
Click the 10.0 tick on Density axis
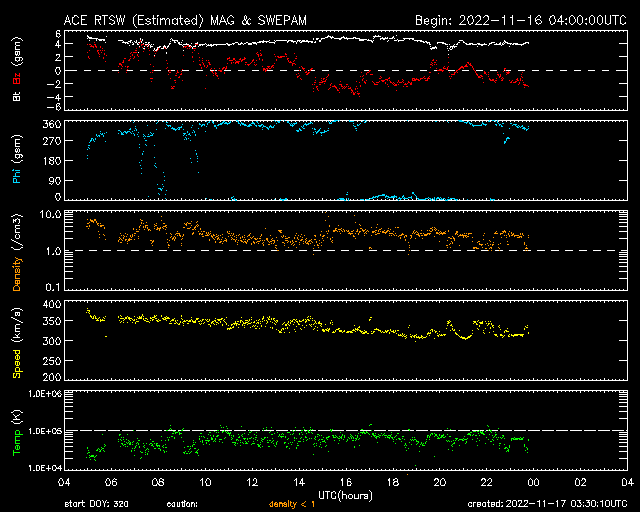point(51,215)
